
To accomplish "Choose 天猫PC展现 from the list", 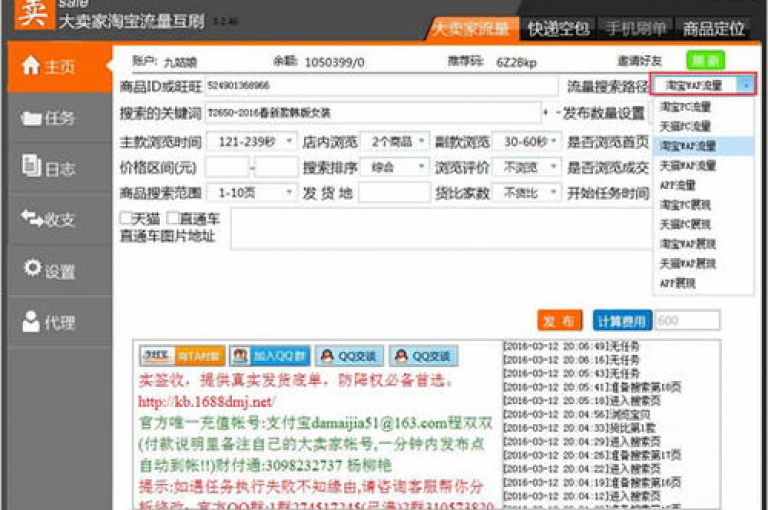I will [703, 224].
